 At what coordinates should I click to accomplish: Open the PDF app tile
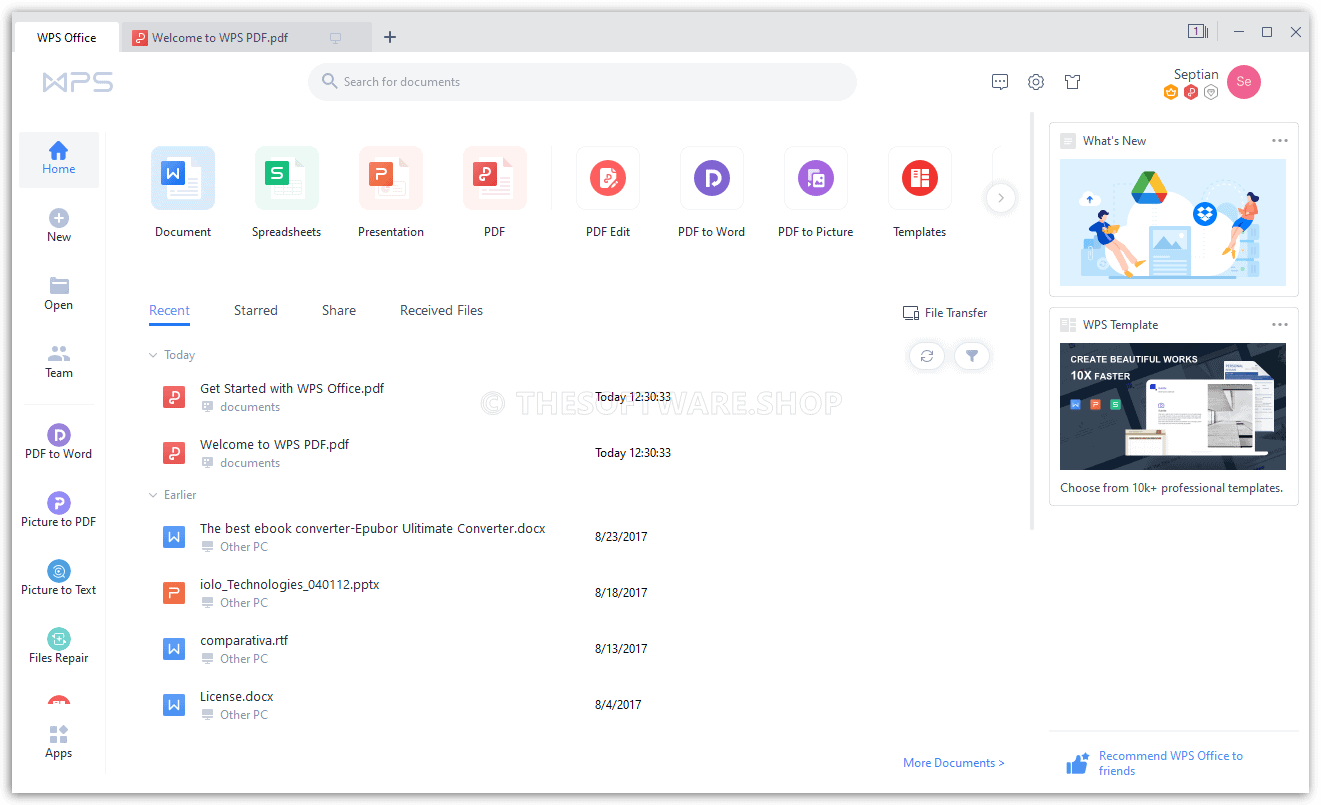point(495,192)
